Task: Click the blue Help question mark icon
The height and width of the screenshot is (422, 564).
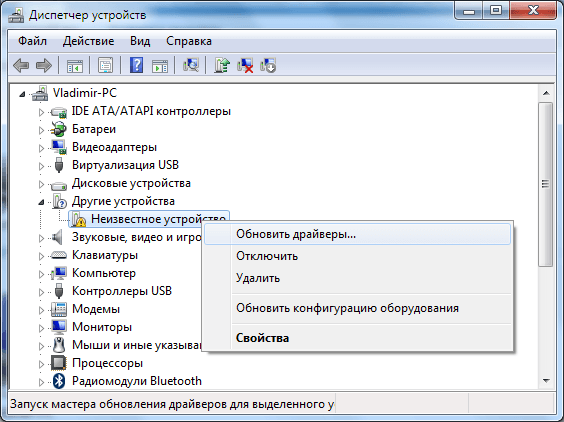Action: tap(136, 65)
